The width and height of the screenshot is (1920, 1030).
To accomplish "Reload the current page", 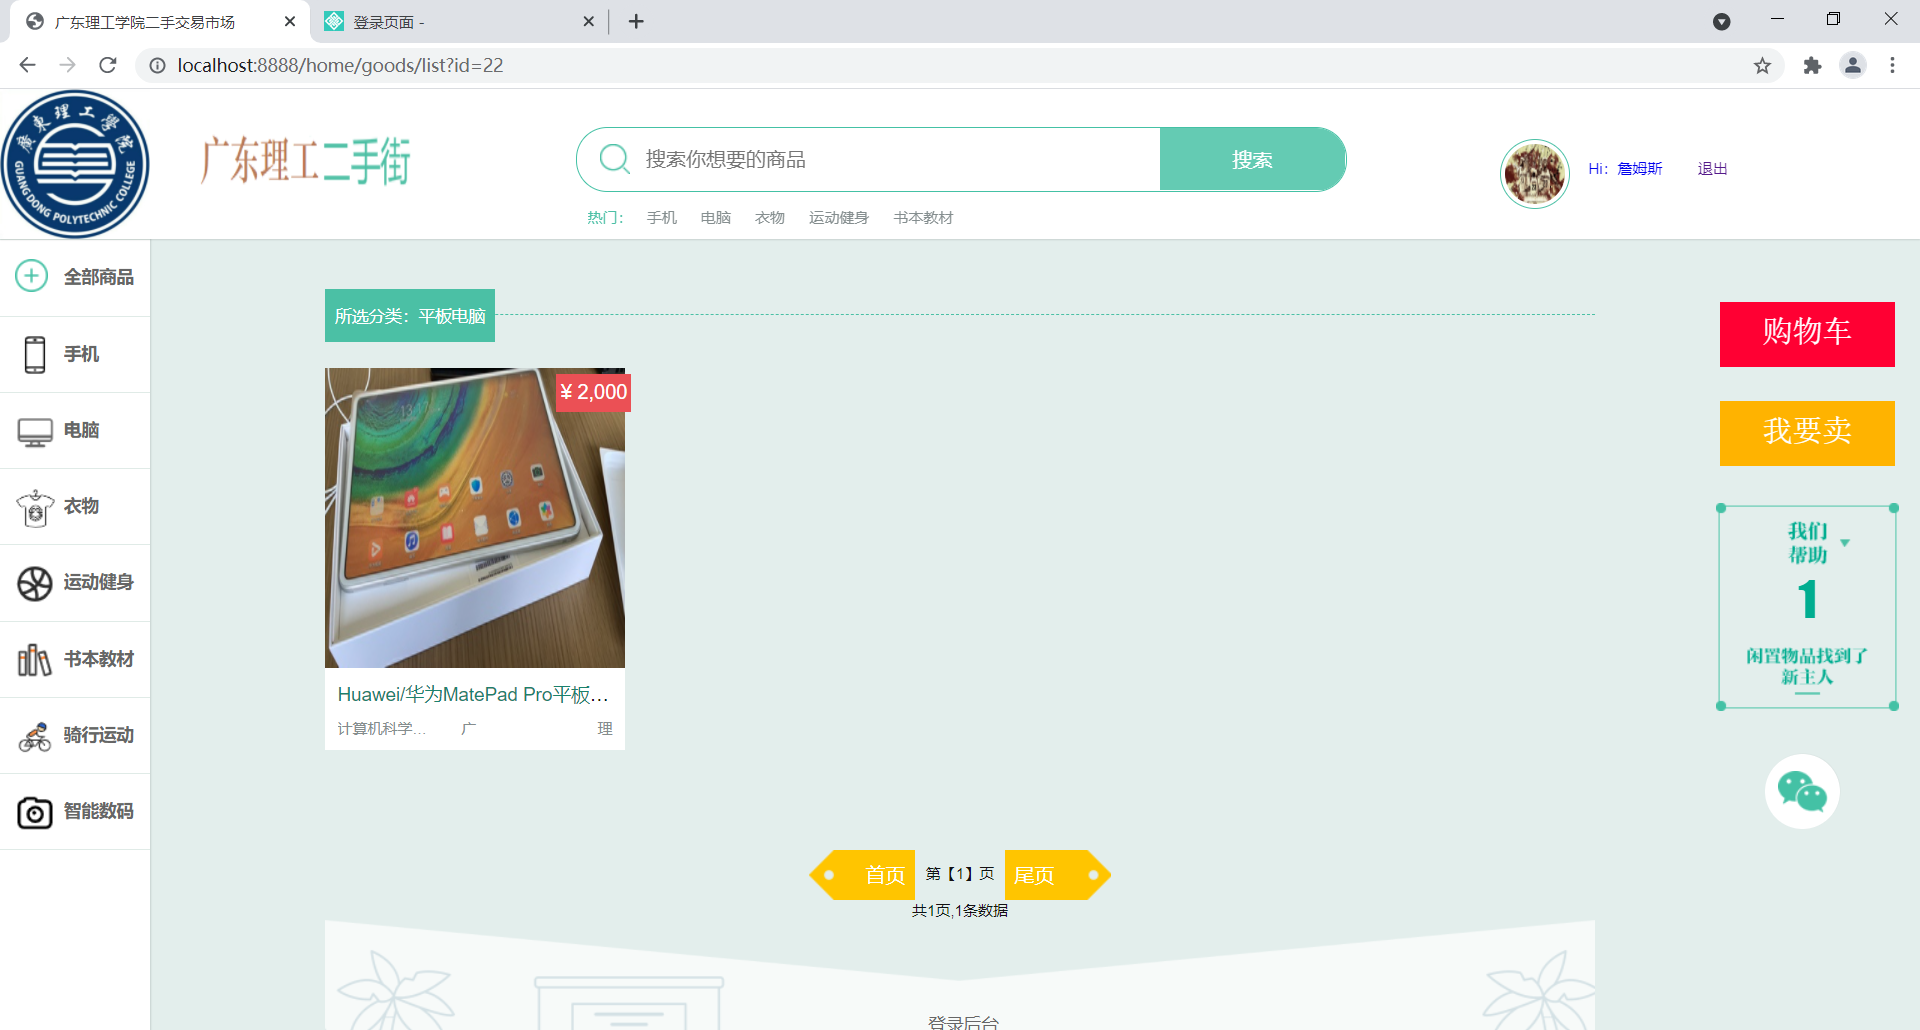I will click(x=108, y=65).
